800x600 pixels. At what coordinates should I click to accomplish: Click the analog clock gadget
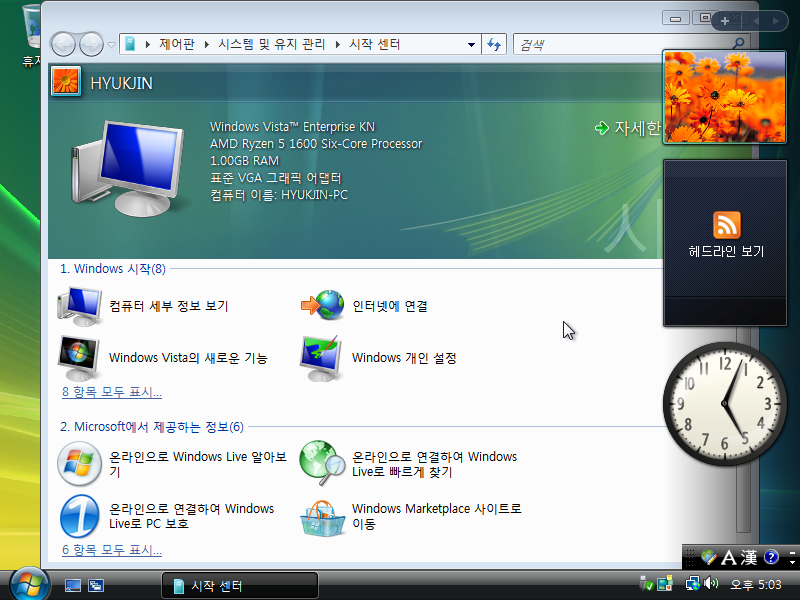(724, 404)
